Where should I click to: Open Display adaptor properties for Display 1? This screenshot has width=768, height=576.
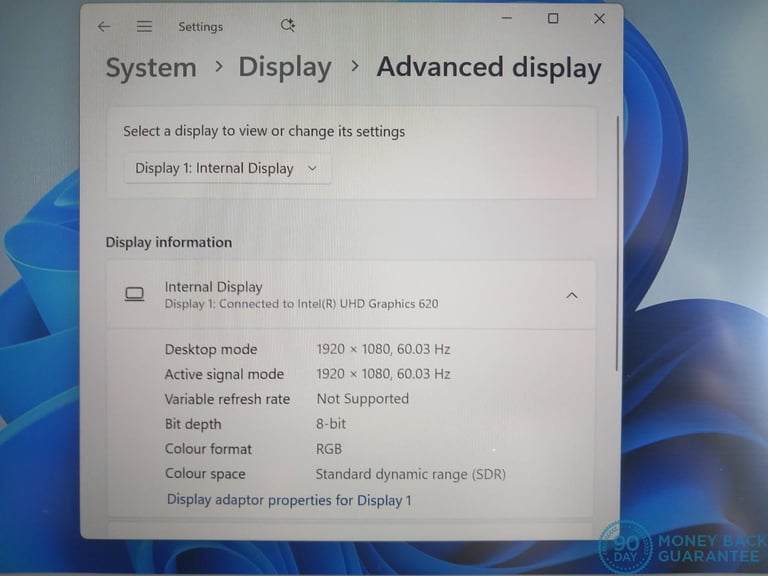click(x=289, y=500)
